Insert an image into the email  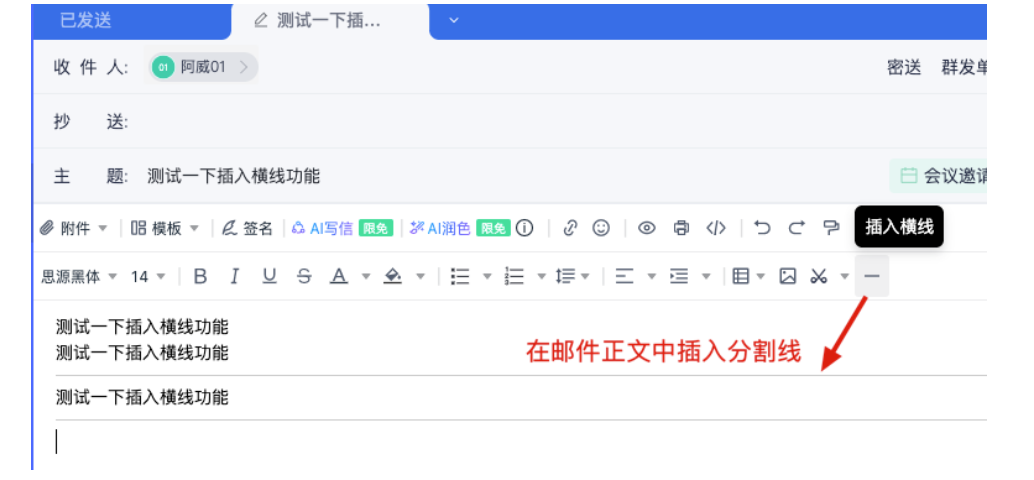pos(787,276)
